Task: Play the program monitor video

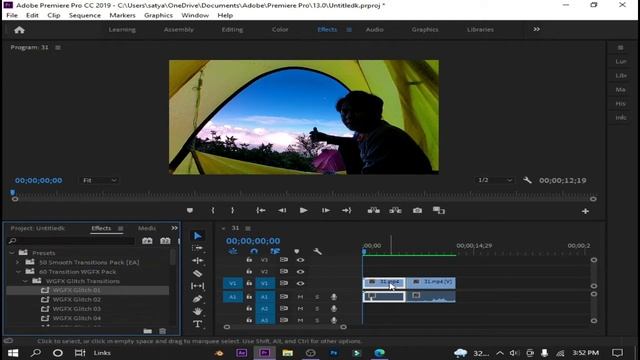Action: coord(303,211)
